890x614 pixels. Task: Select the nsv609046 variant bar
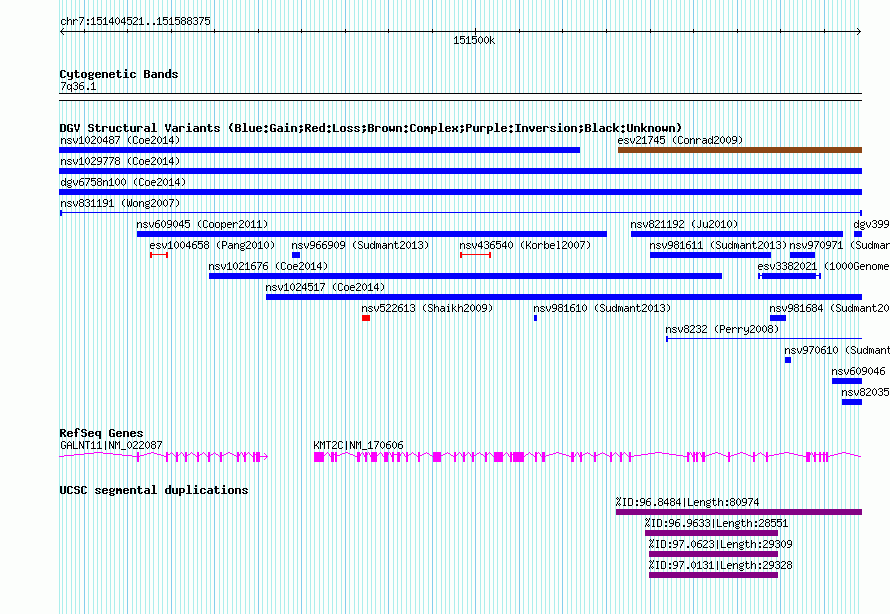tap(847, 381)
